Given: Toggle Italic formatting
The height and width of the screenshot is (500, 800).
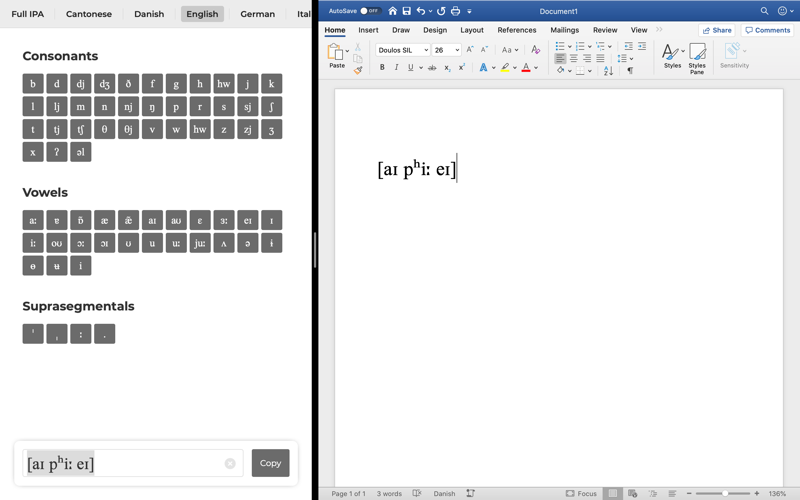Looking at the screenshot, I should click(x=396, y=67).
